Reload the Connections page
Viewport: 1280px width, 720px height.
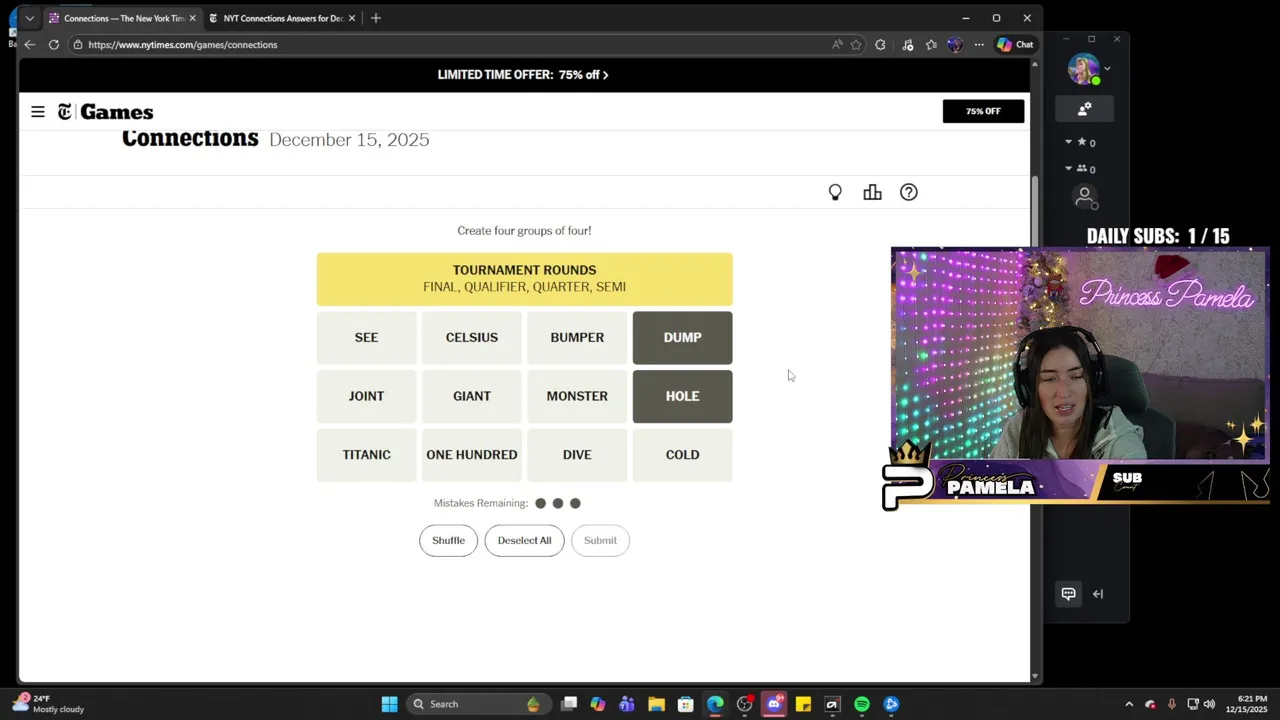pos(54,44)
